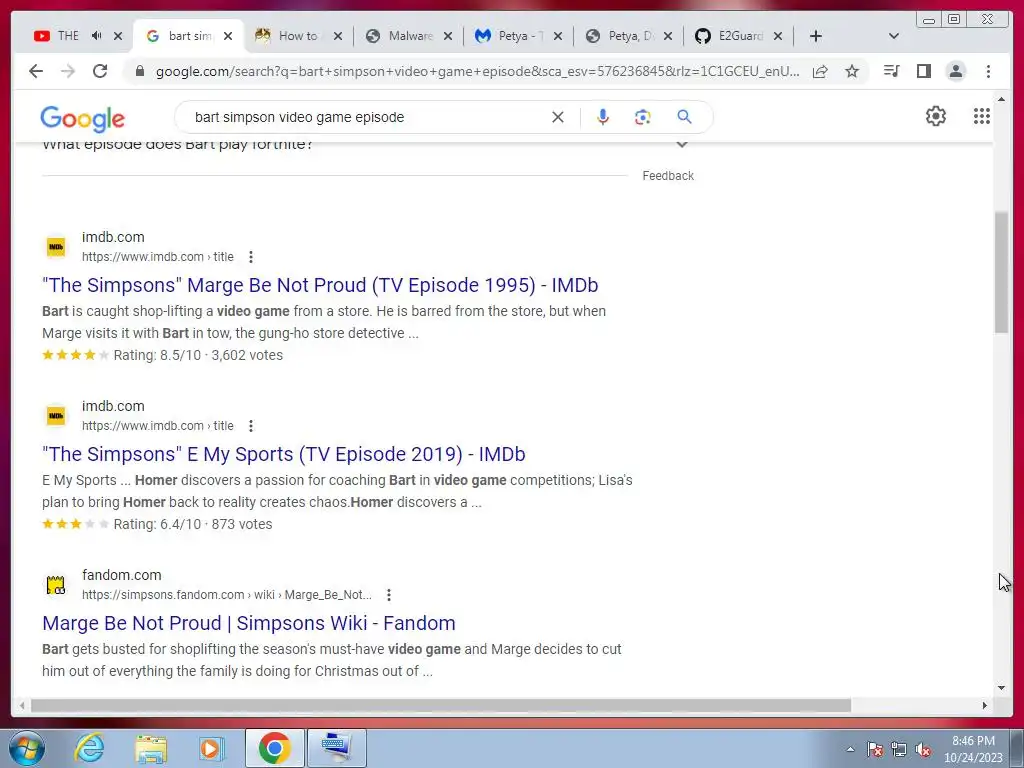Expand the Bart Fortnite question
This screenshot has height=768, width=1024.
click(x=682, y=144)
